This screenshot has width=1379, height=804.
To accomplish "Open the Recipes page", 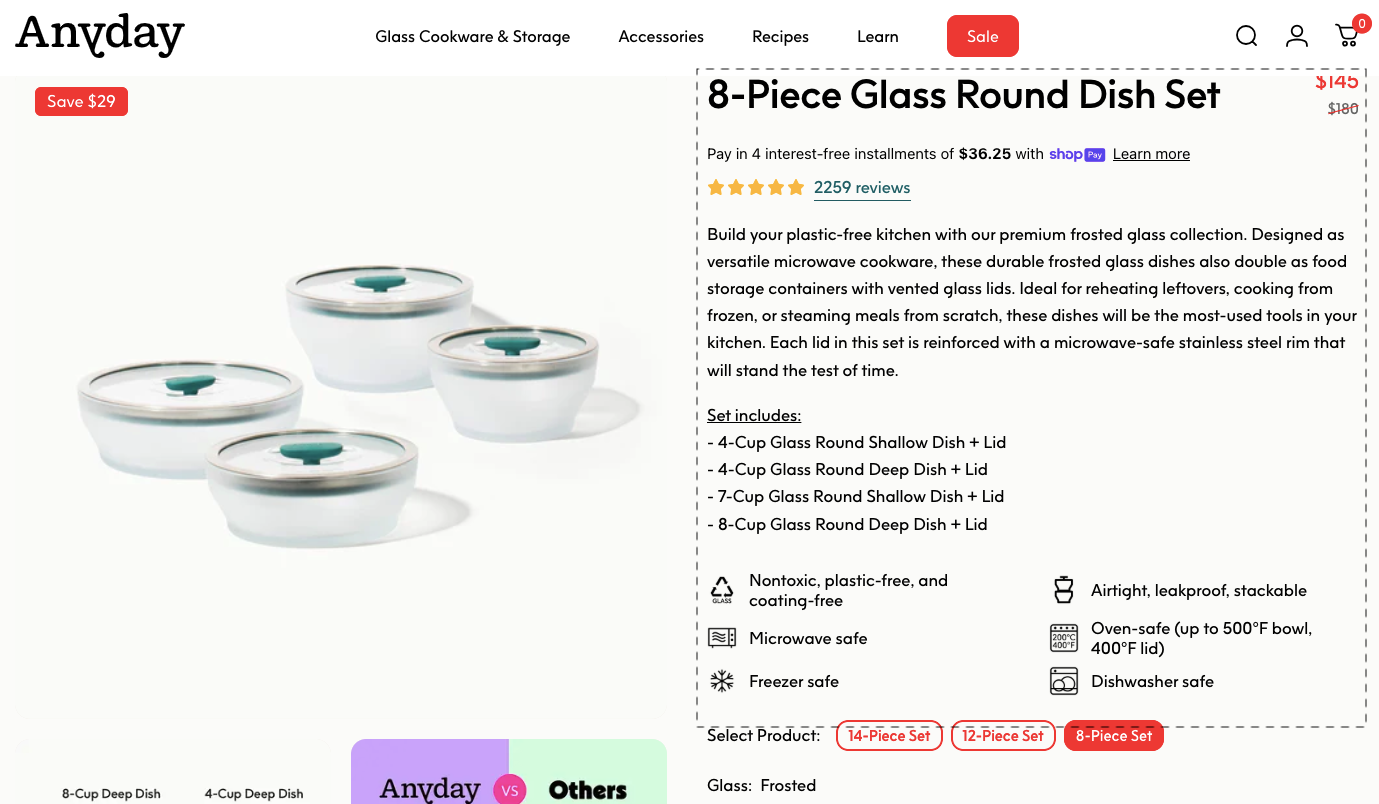I will click(780, 36).
